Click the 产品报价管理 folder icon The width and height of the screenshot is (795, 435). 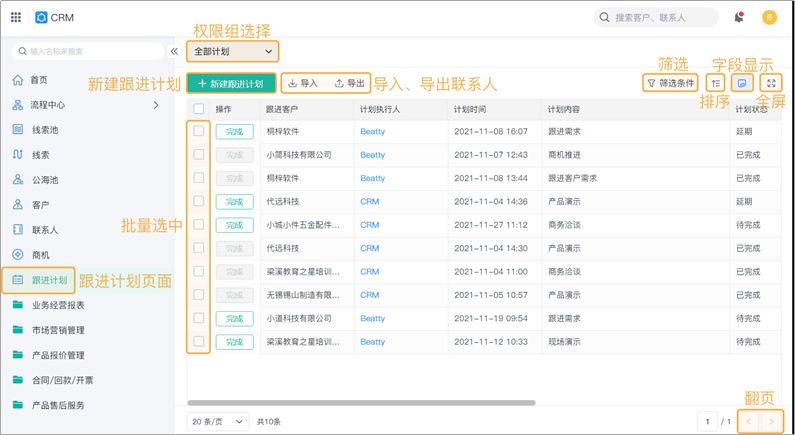[x=18, y=355]
